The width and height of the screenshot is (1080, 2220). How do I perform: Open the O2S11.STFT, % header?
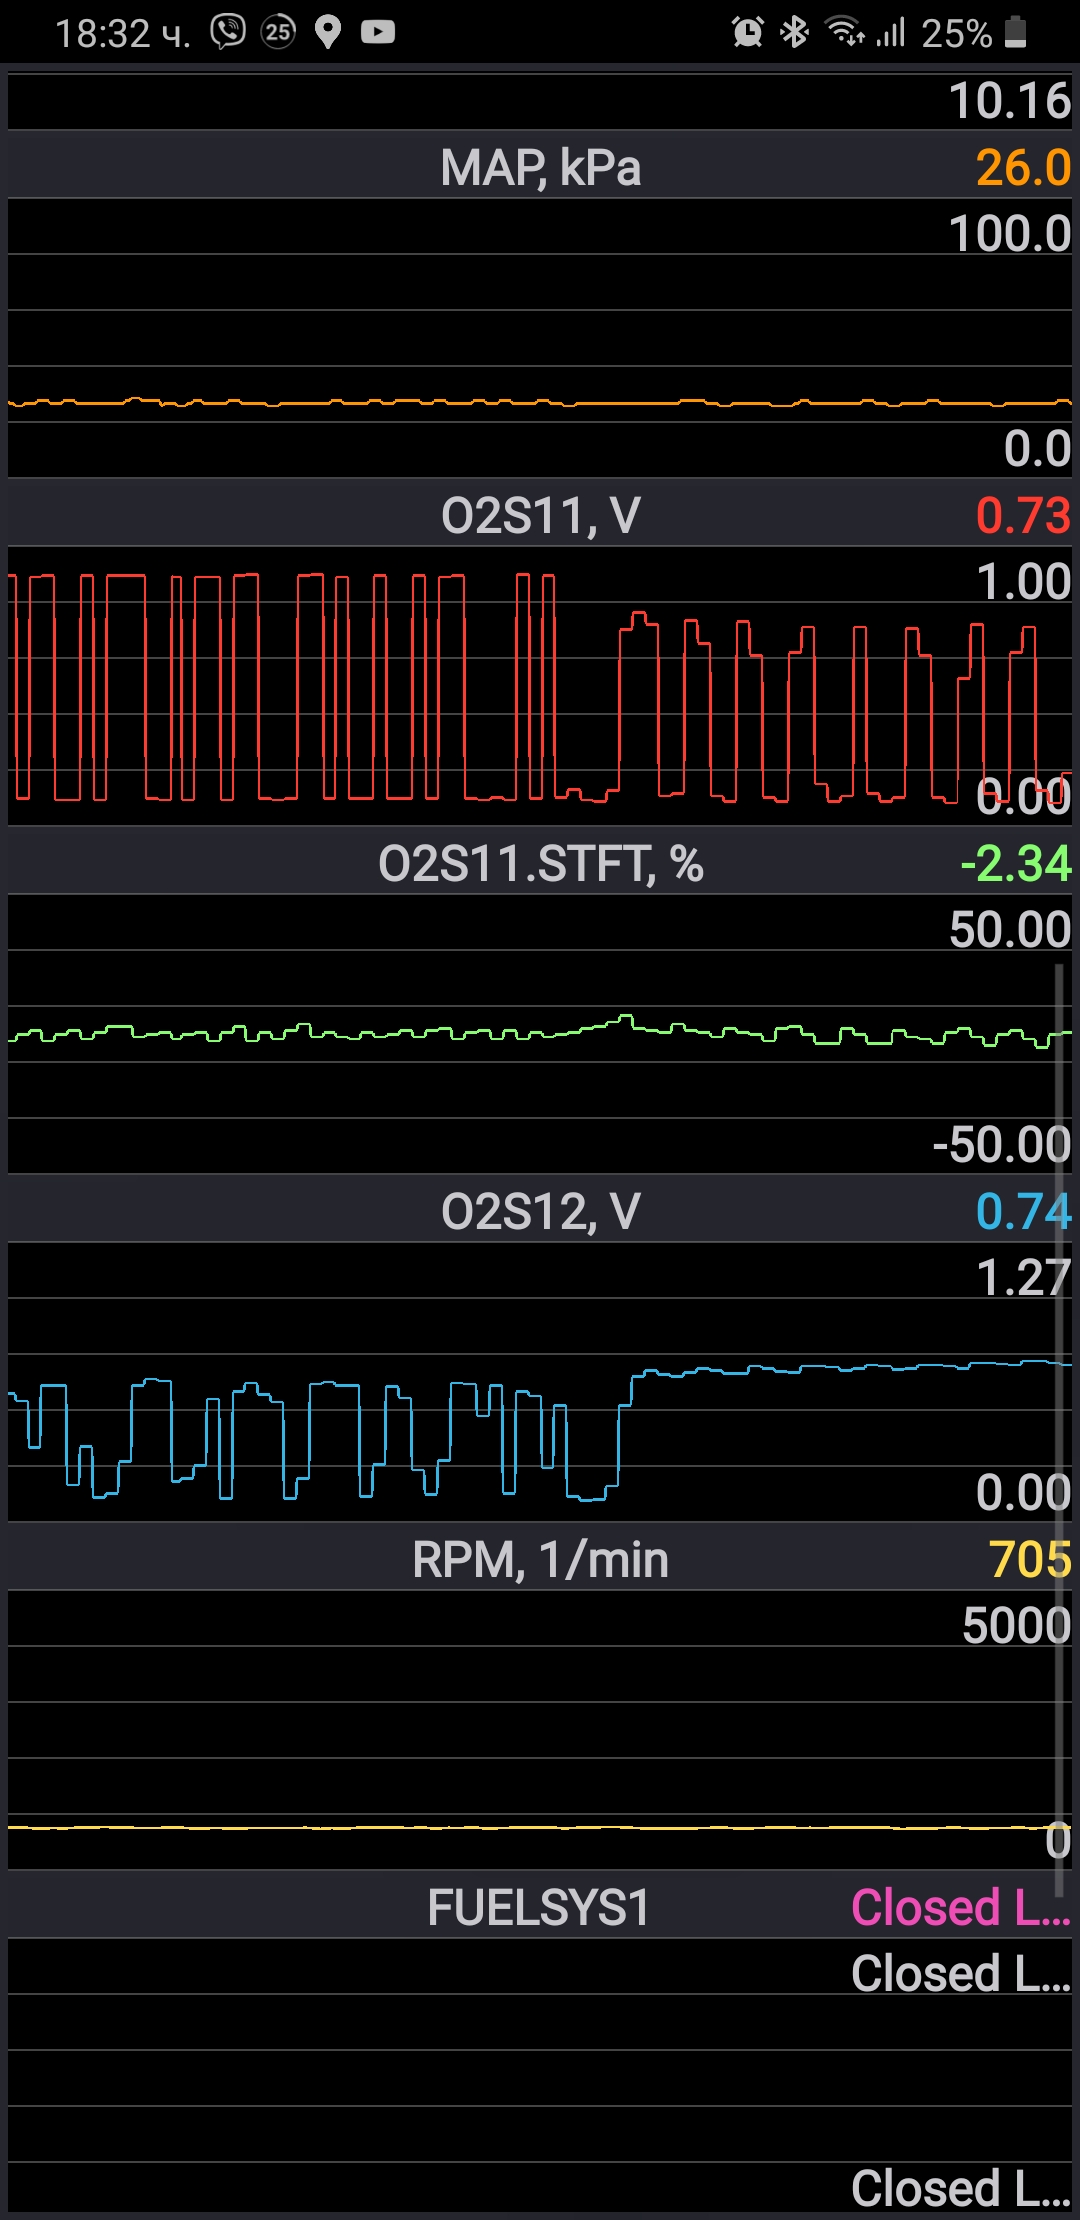coord(540,864)
